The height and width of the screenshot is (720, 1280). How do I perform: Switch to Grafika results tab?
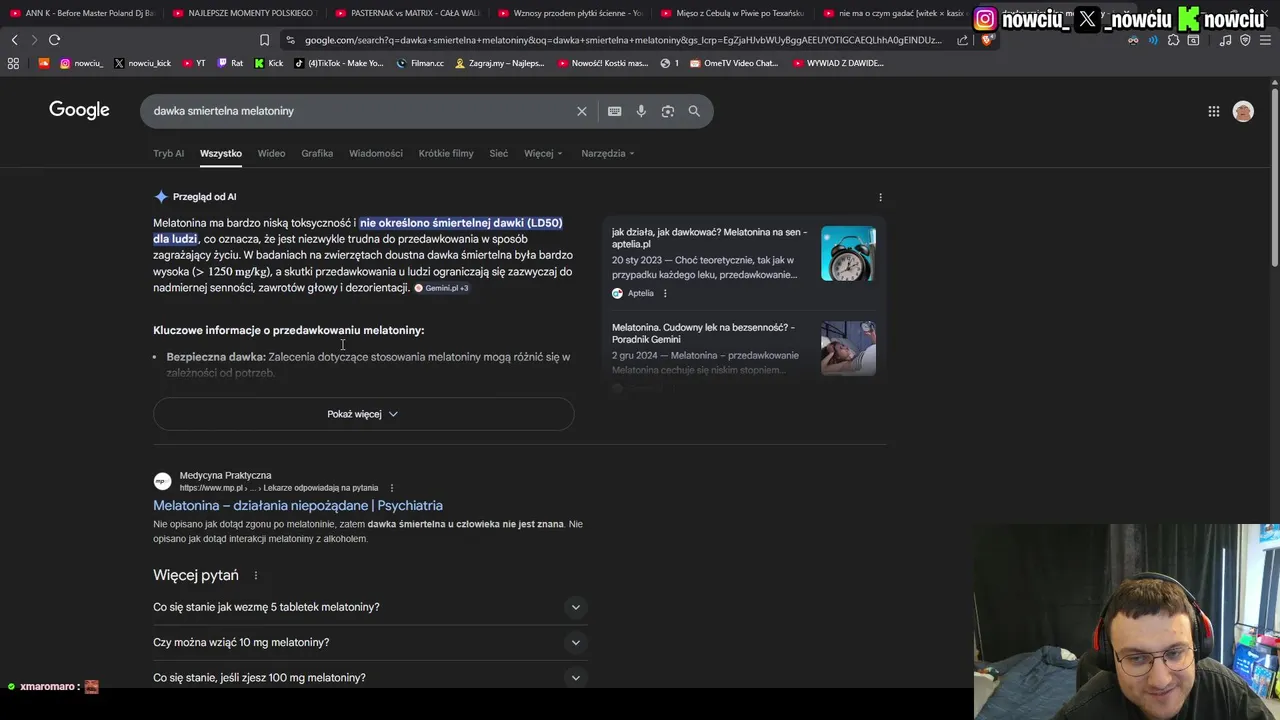[x=317, y=153]
